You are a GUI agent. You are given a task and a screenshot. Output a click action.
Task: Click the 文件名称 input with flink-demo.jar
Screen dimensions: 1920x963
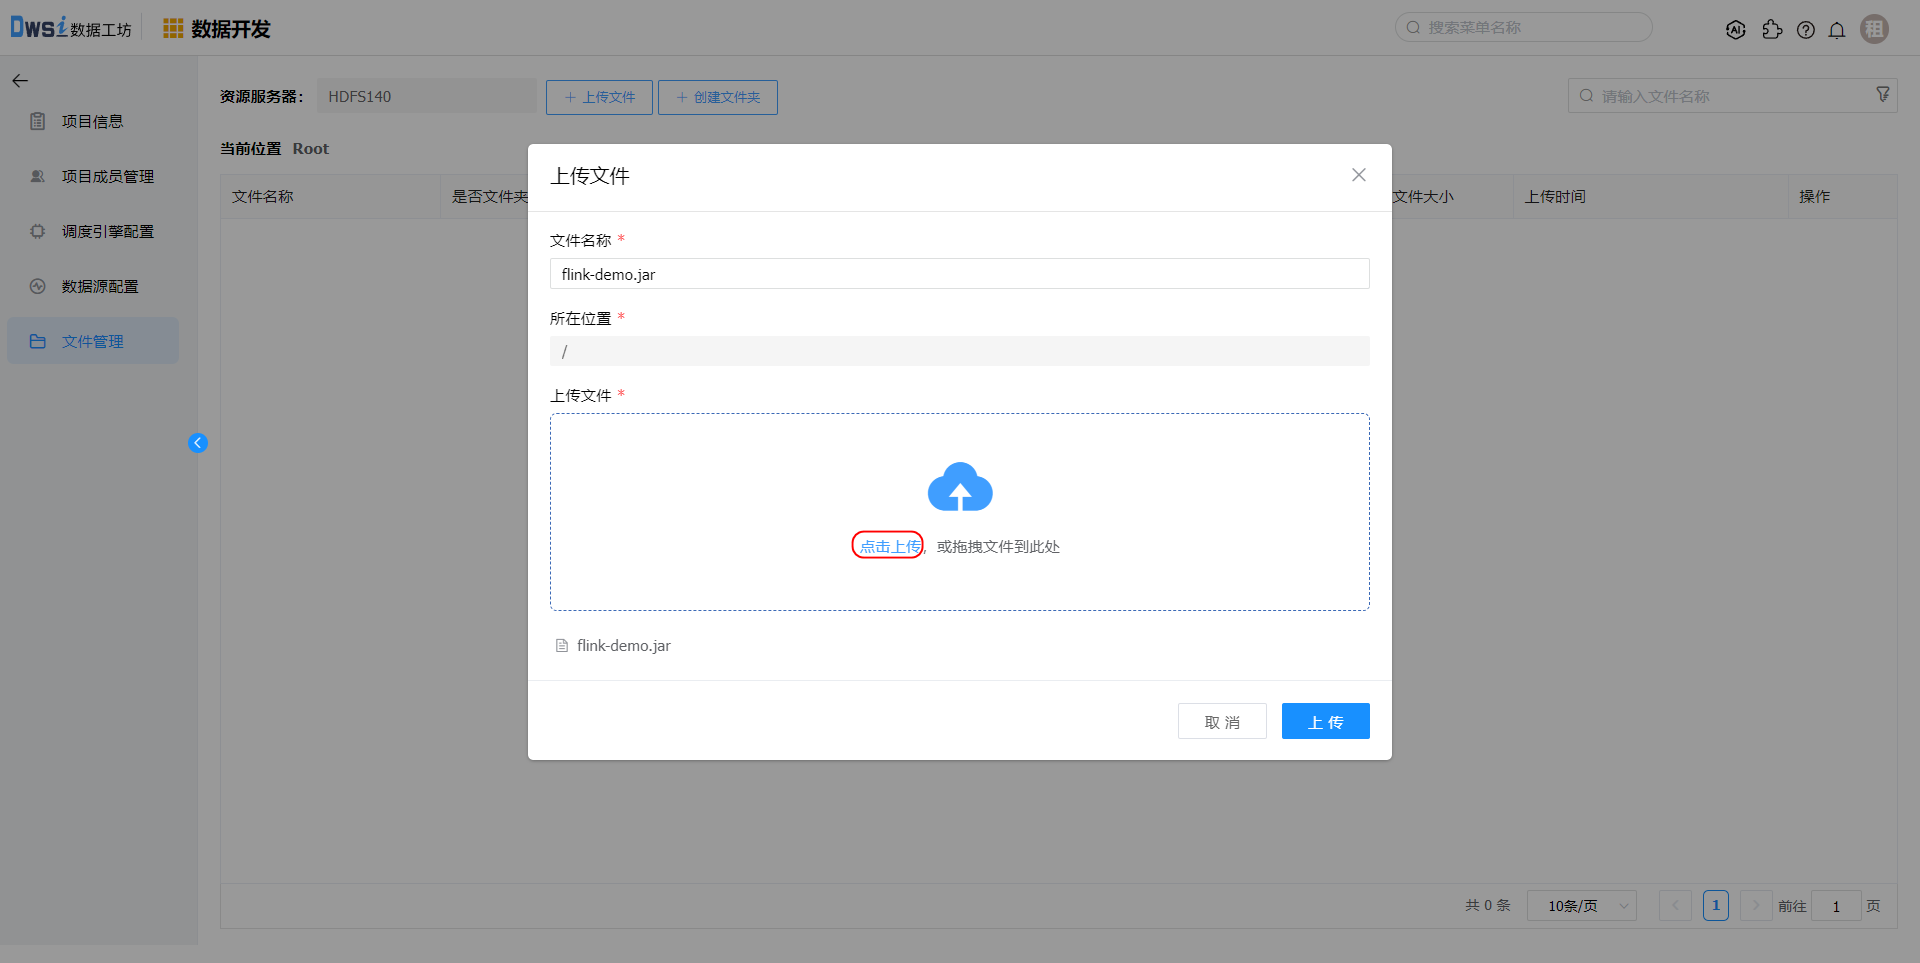coord(959,274)
